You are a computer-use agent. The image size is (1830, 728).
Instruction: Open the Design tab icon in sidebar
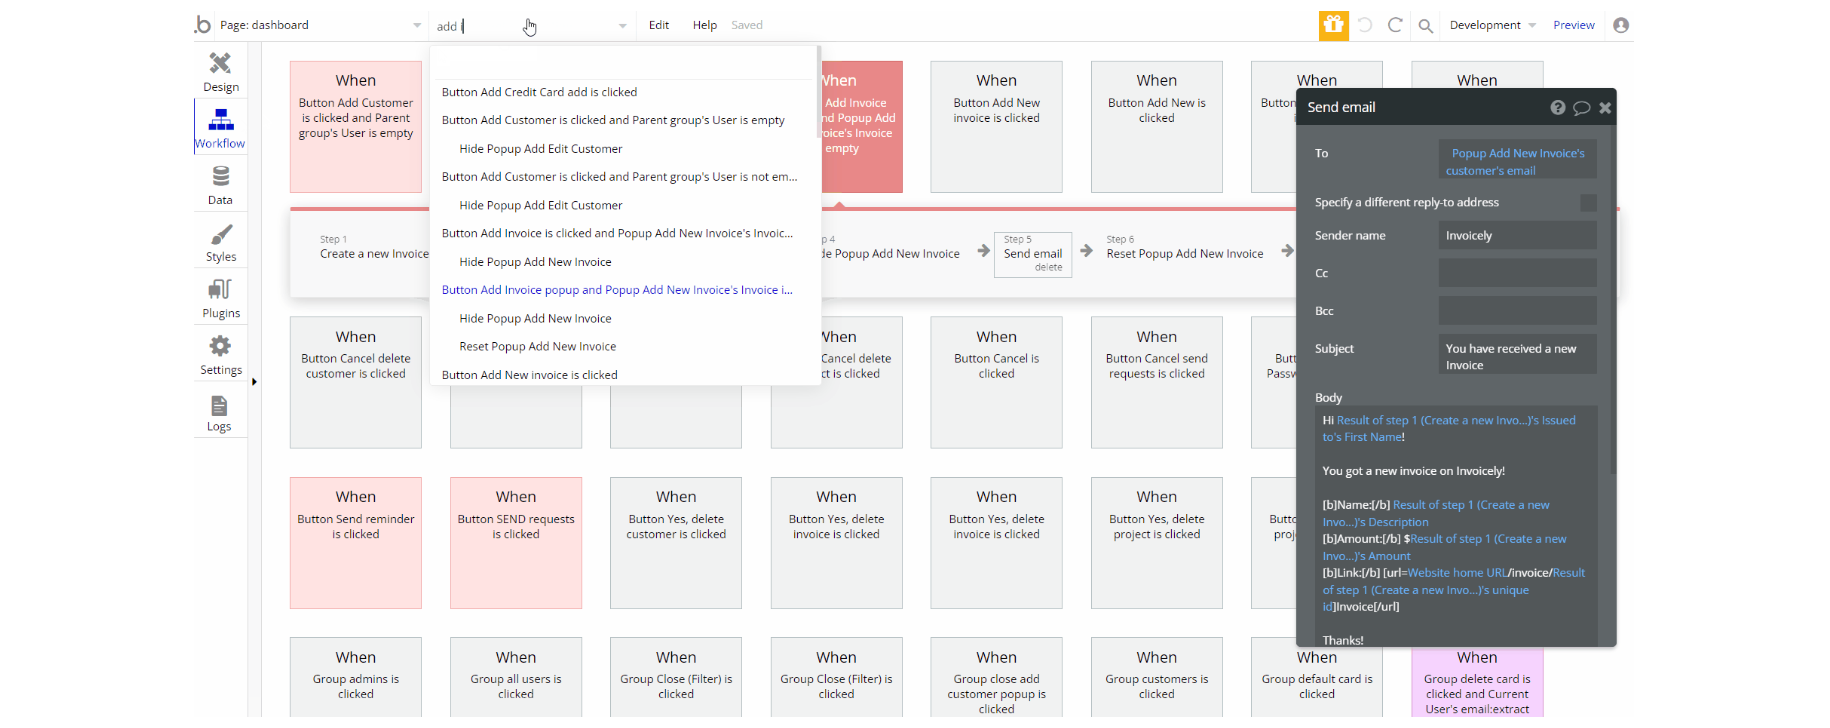220,63
